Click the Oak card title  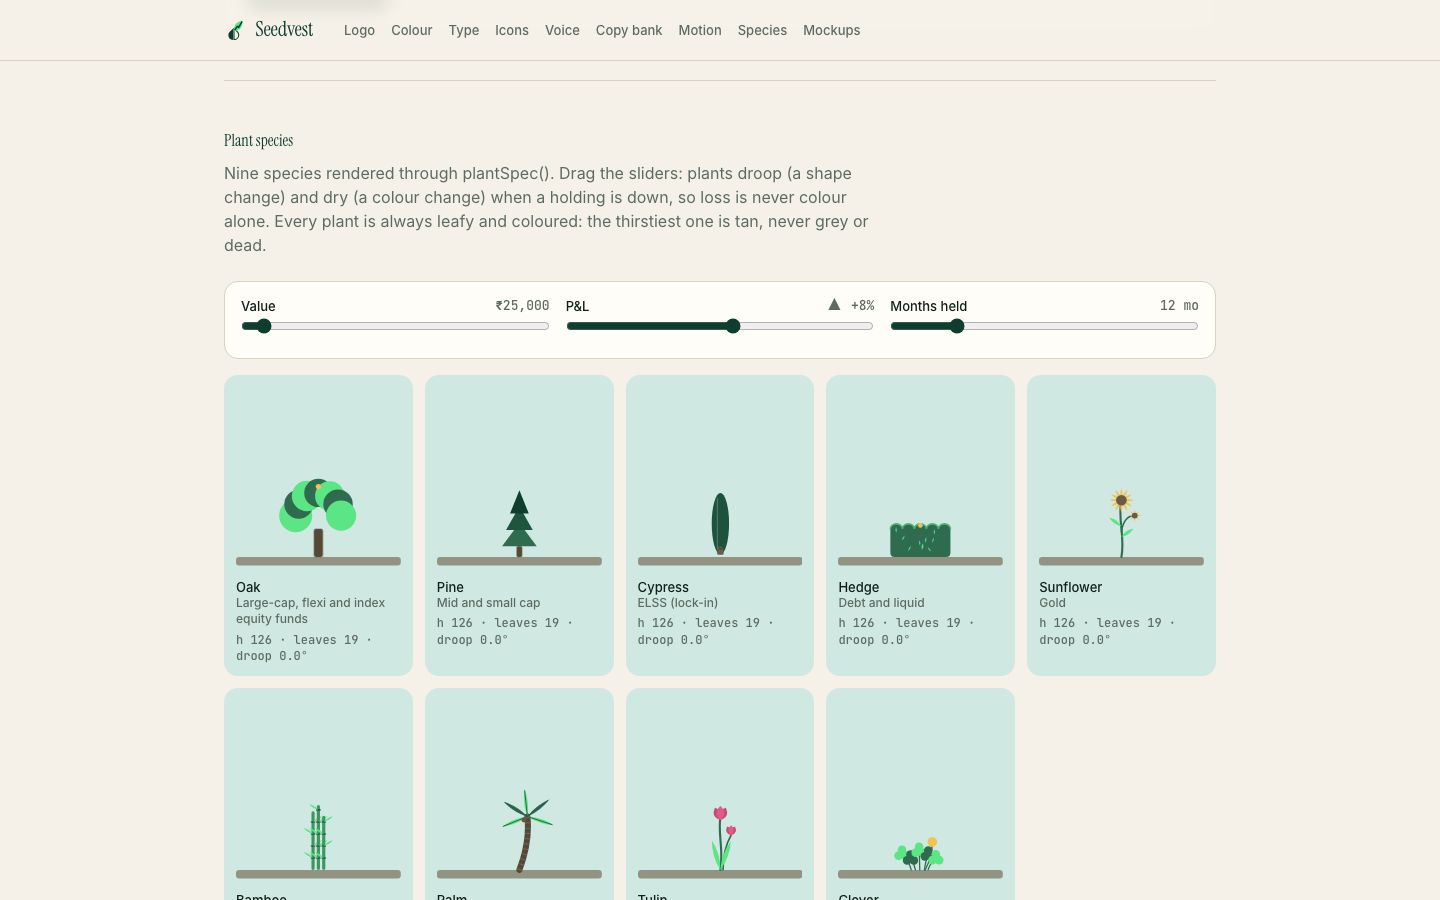tap(248, 587)
